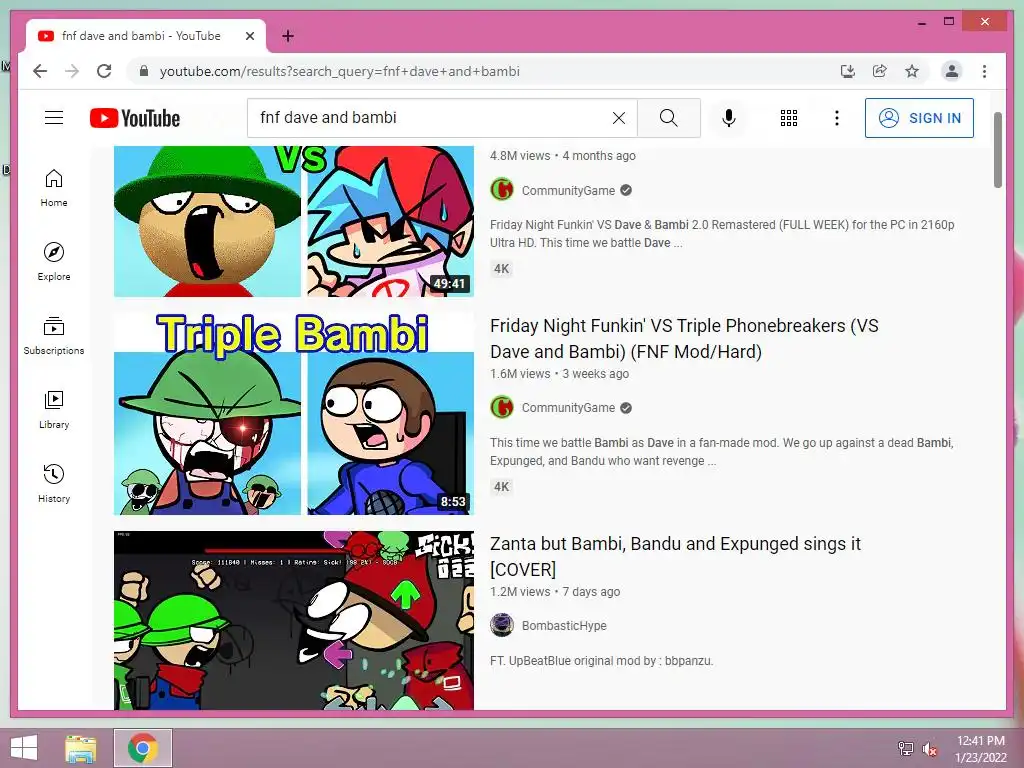Open the BombasticHype channel name
This screenshot has width=1024, height=768.
564,626
